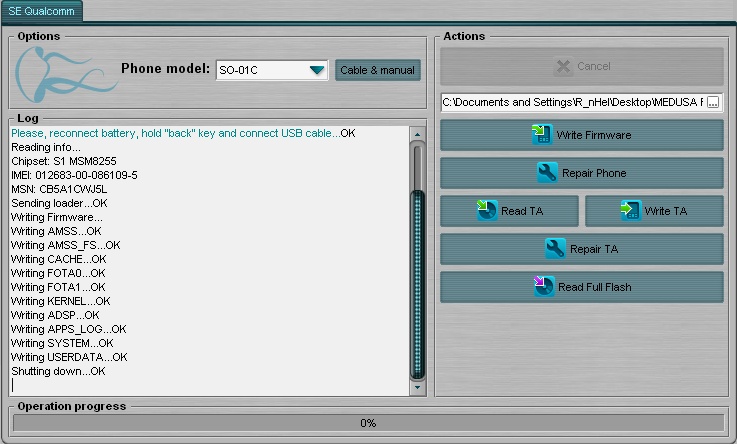Click the 'Writing Firmware...' log line
737x447 pixels.
point(57,217)
